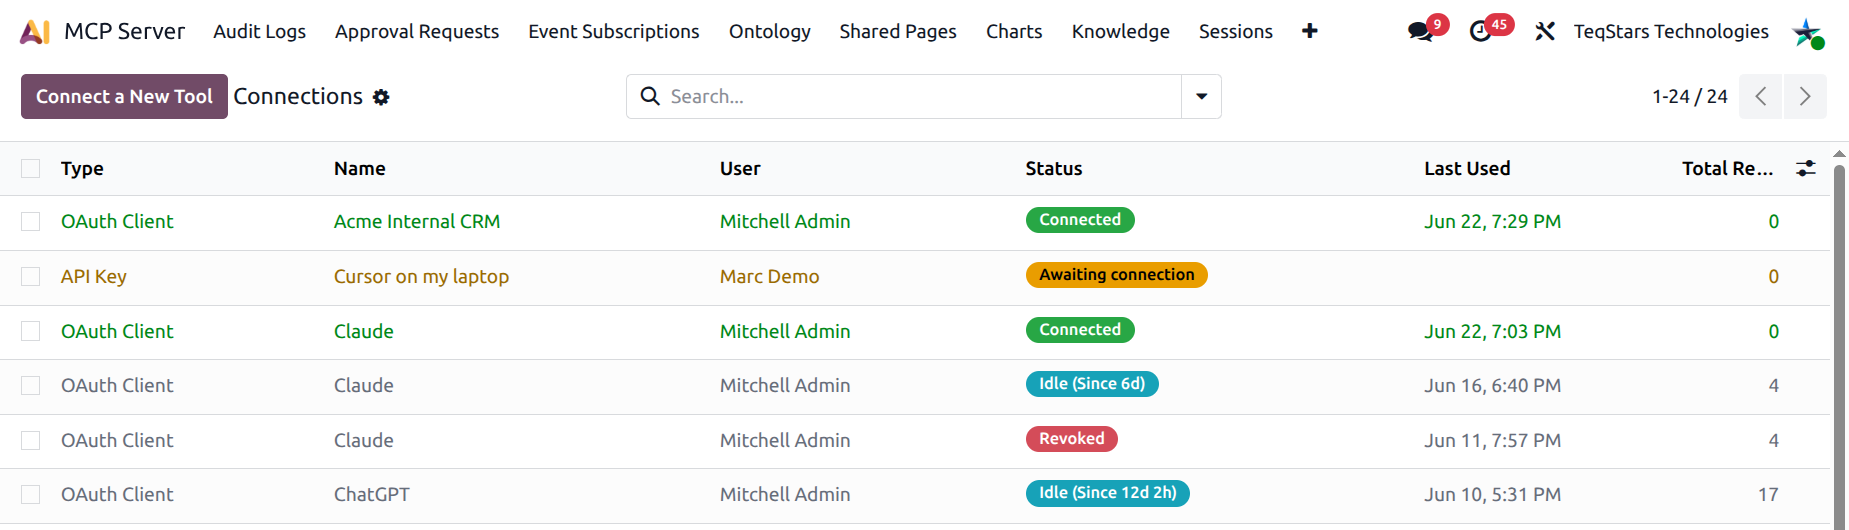Check the revoked Claude row checkbox
Screen dimensions: 1849x530
(31, 440)
